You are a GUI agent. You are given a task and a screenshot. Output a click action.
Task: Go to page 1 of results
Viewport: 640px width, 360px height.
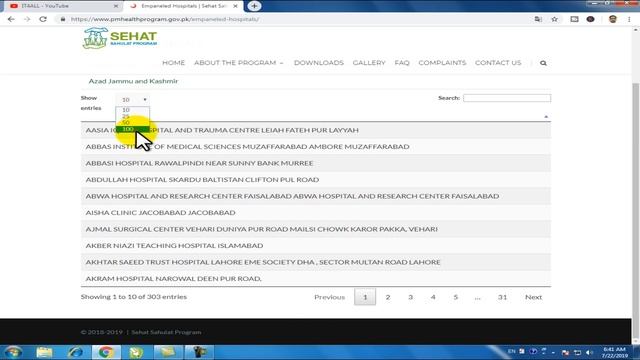[x=365, y=297]
